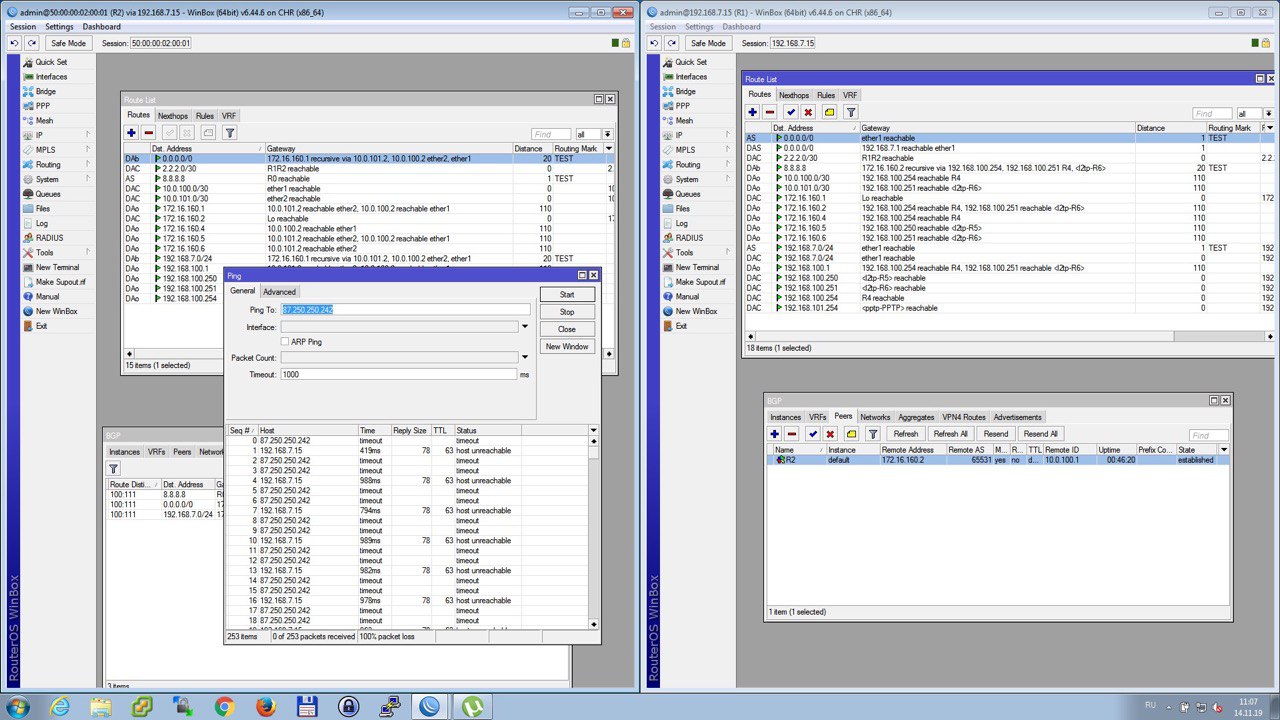This screenshot has height=720, width=1280.
Task: Click Stop button in Ping dialog
Action: (x=567, y=312)
